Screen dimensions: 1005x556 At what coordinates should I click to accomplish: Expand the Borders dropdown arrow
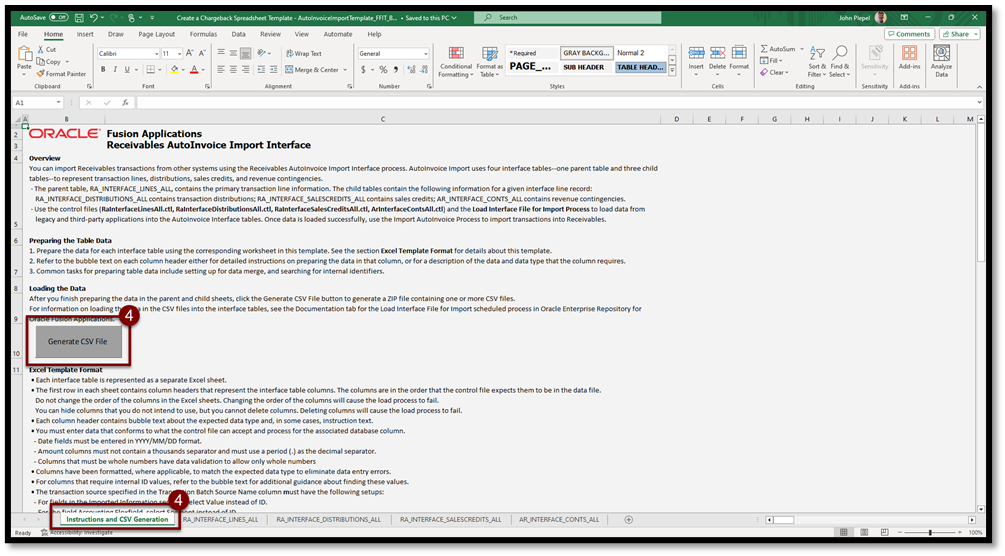(x=158, y=70)
